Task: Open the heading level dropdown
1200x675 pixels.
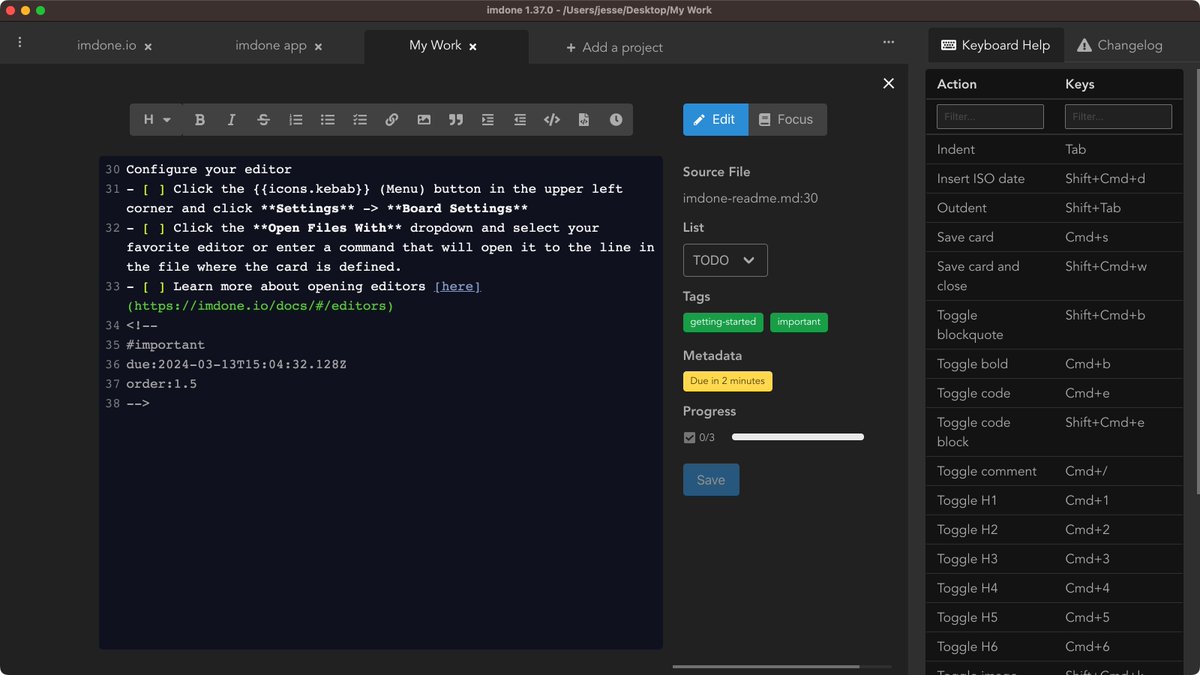Action: 157,120
